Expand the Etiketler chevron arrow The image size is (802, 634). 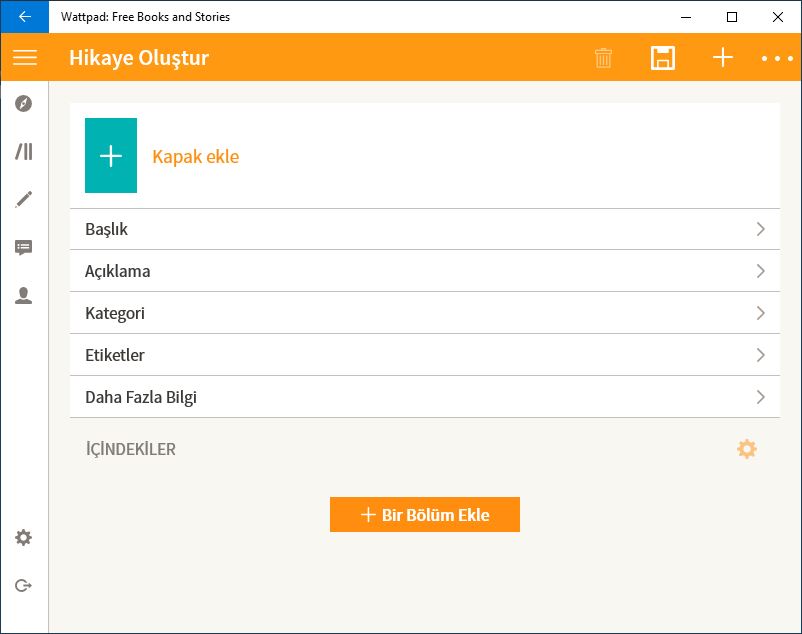click(x=761, y=355)
